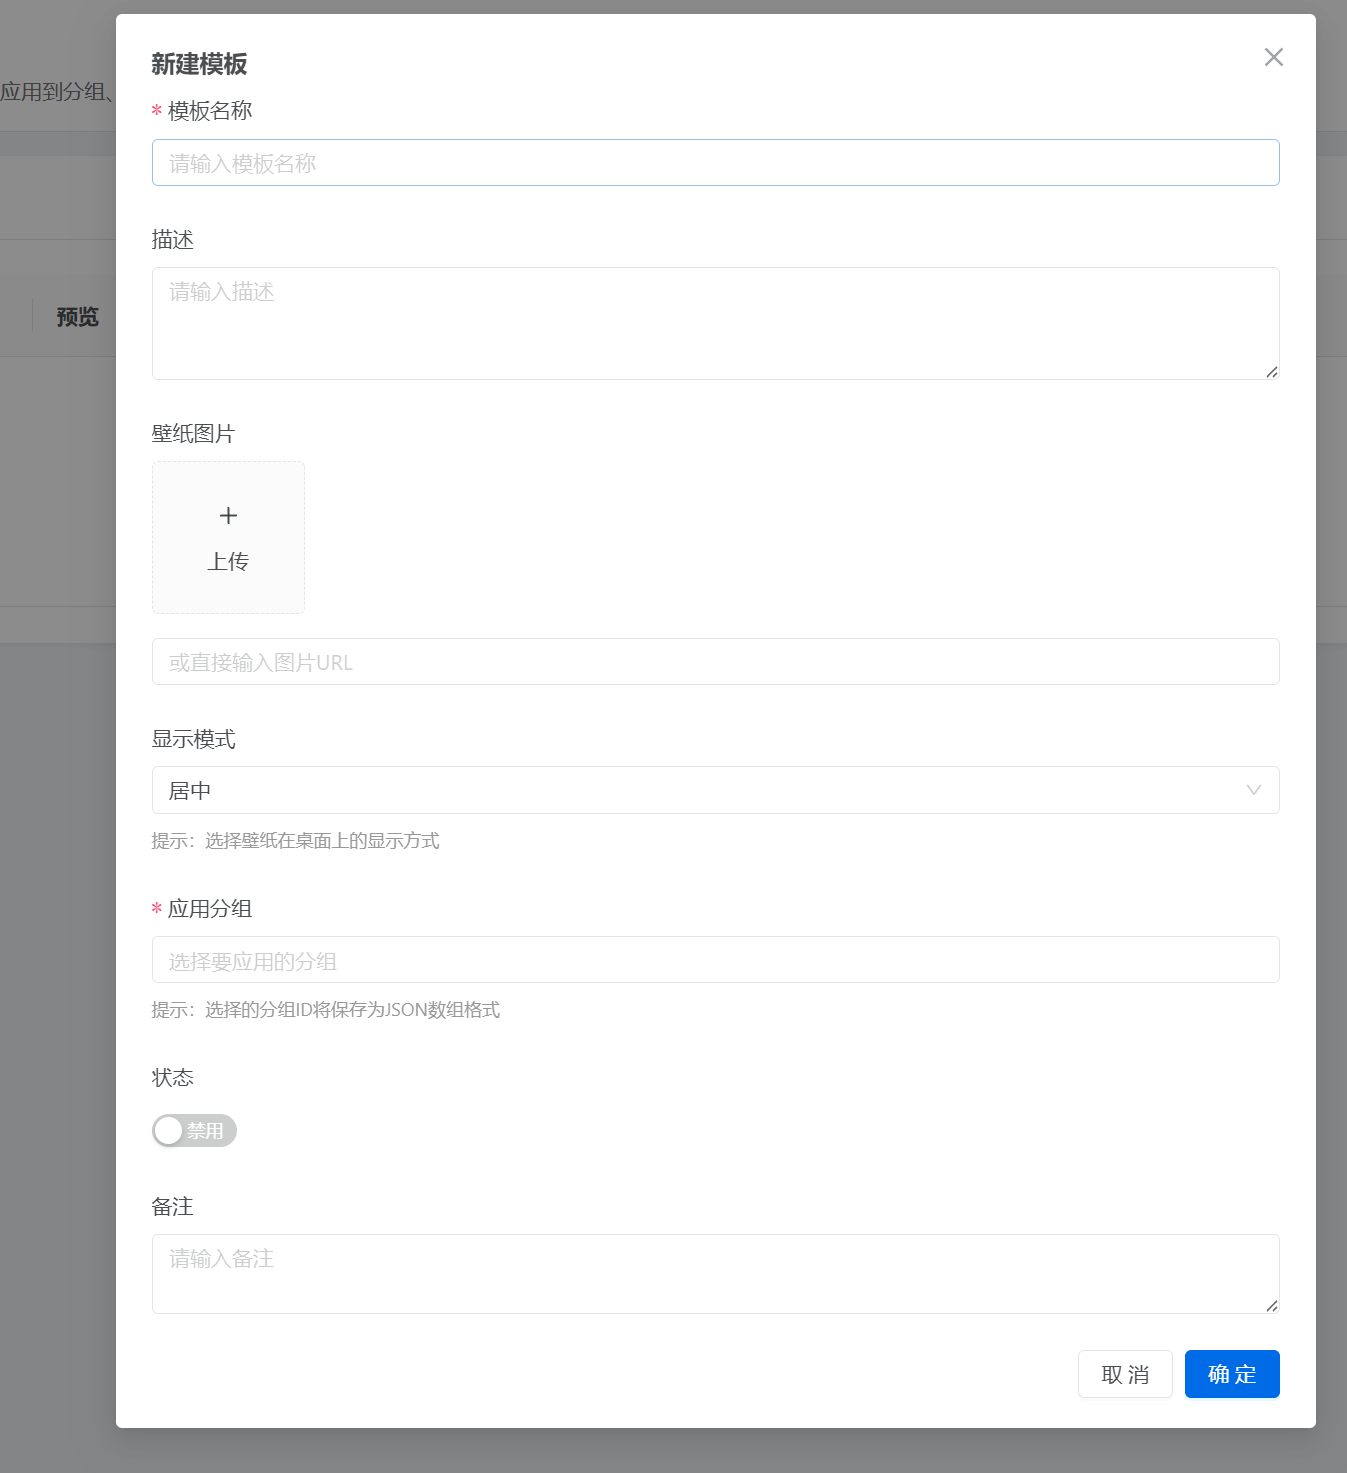The width and height of the screenshot is (1347, 1473).
Task: Cancel the dialog with 取消
Action: click(x=1124, y=1374)
